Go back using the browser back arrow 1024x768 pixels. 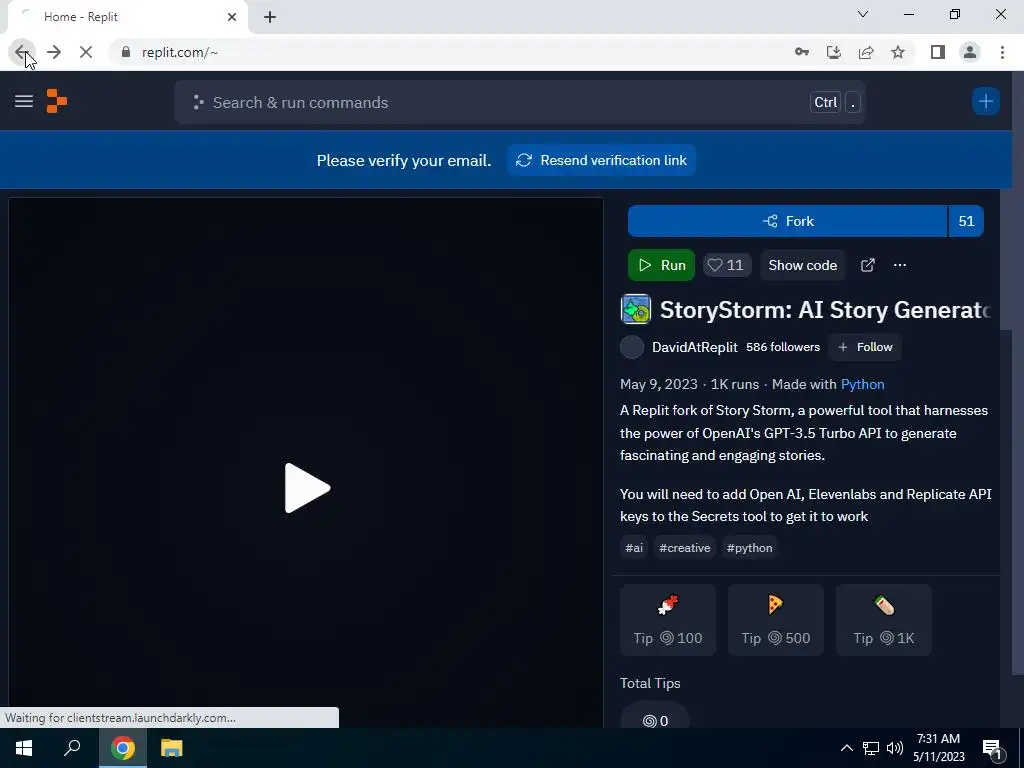click(22, 52)
